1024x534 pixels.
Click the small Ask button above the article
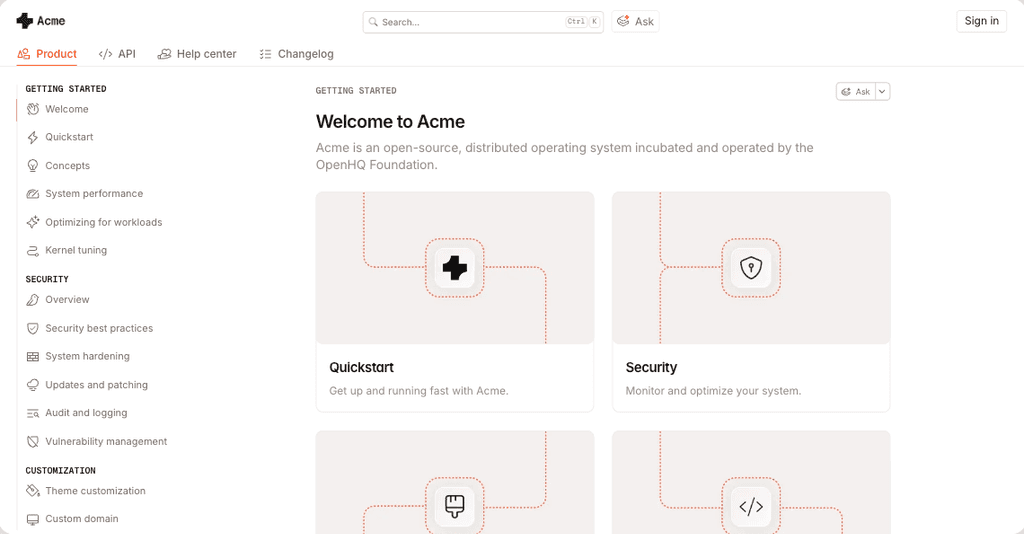(856, 91)
